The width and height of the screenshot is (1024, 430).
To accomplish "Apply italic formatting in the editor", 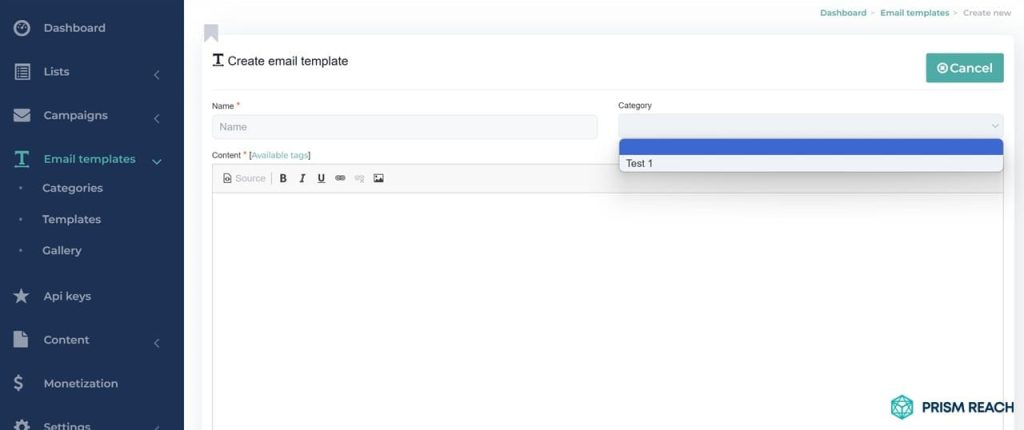I will (x=302, y=178).
